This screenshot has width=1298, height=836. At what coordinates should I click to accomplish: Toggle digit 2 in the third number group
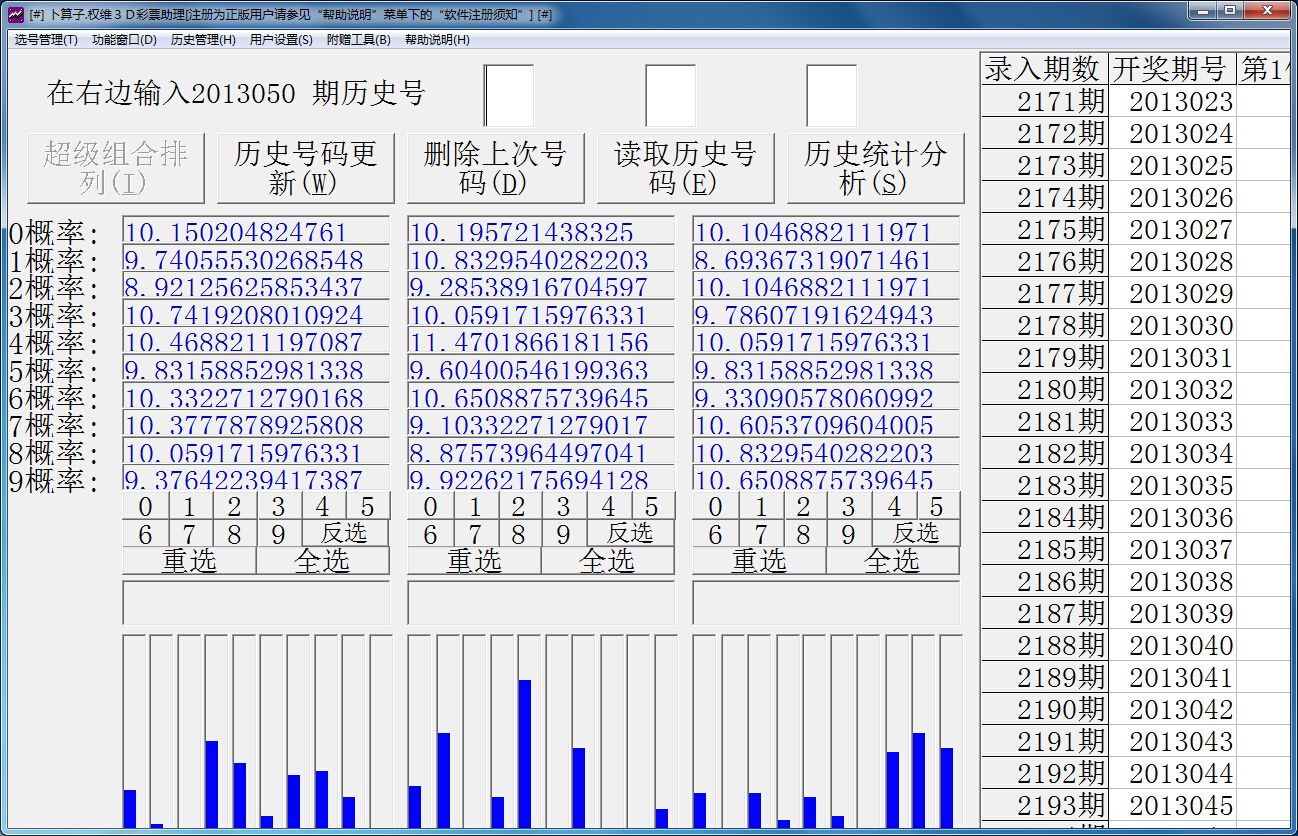click(804, 506)
